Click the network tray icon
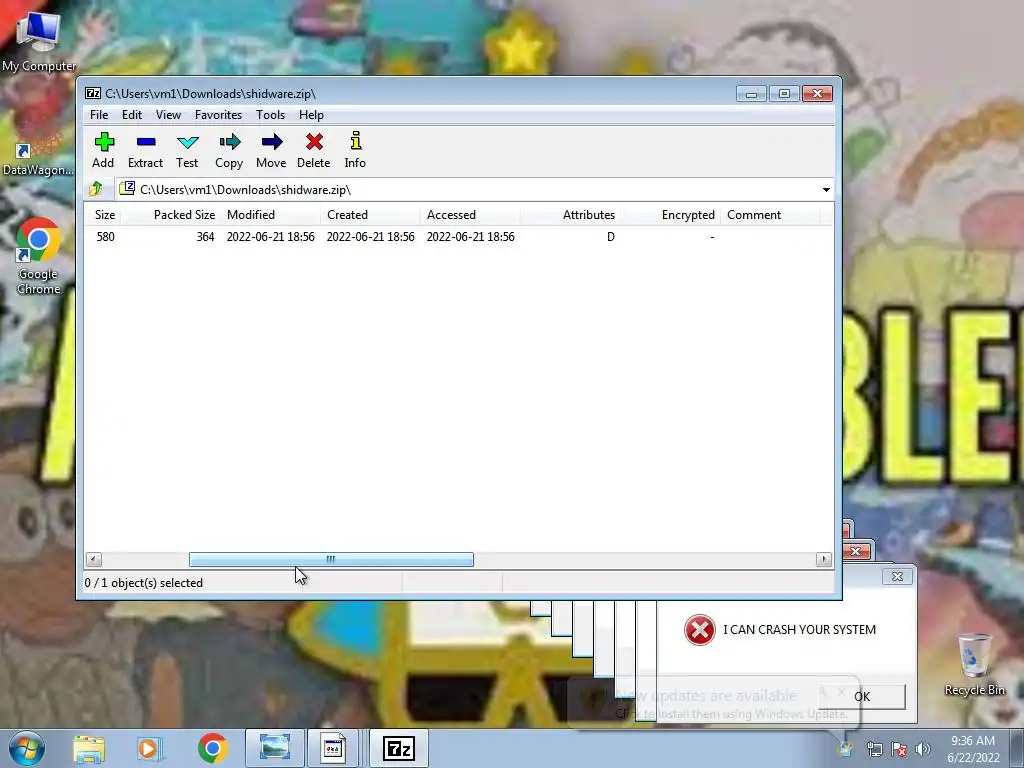The image size is (1024, 768). click(874, 750)
